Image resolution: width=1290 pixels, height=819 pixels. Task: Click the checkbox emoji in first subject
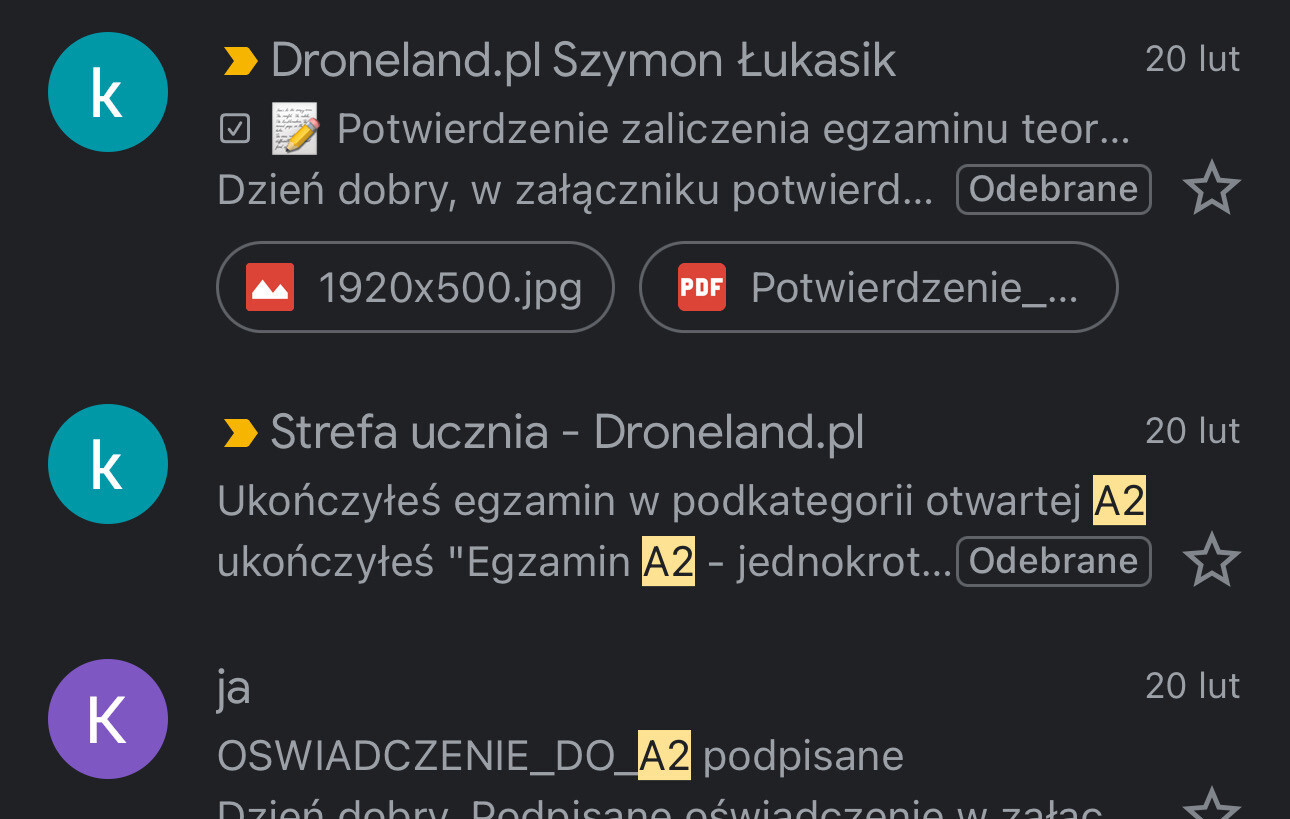point(234,129)
